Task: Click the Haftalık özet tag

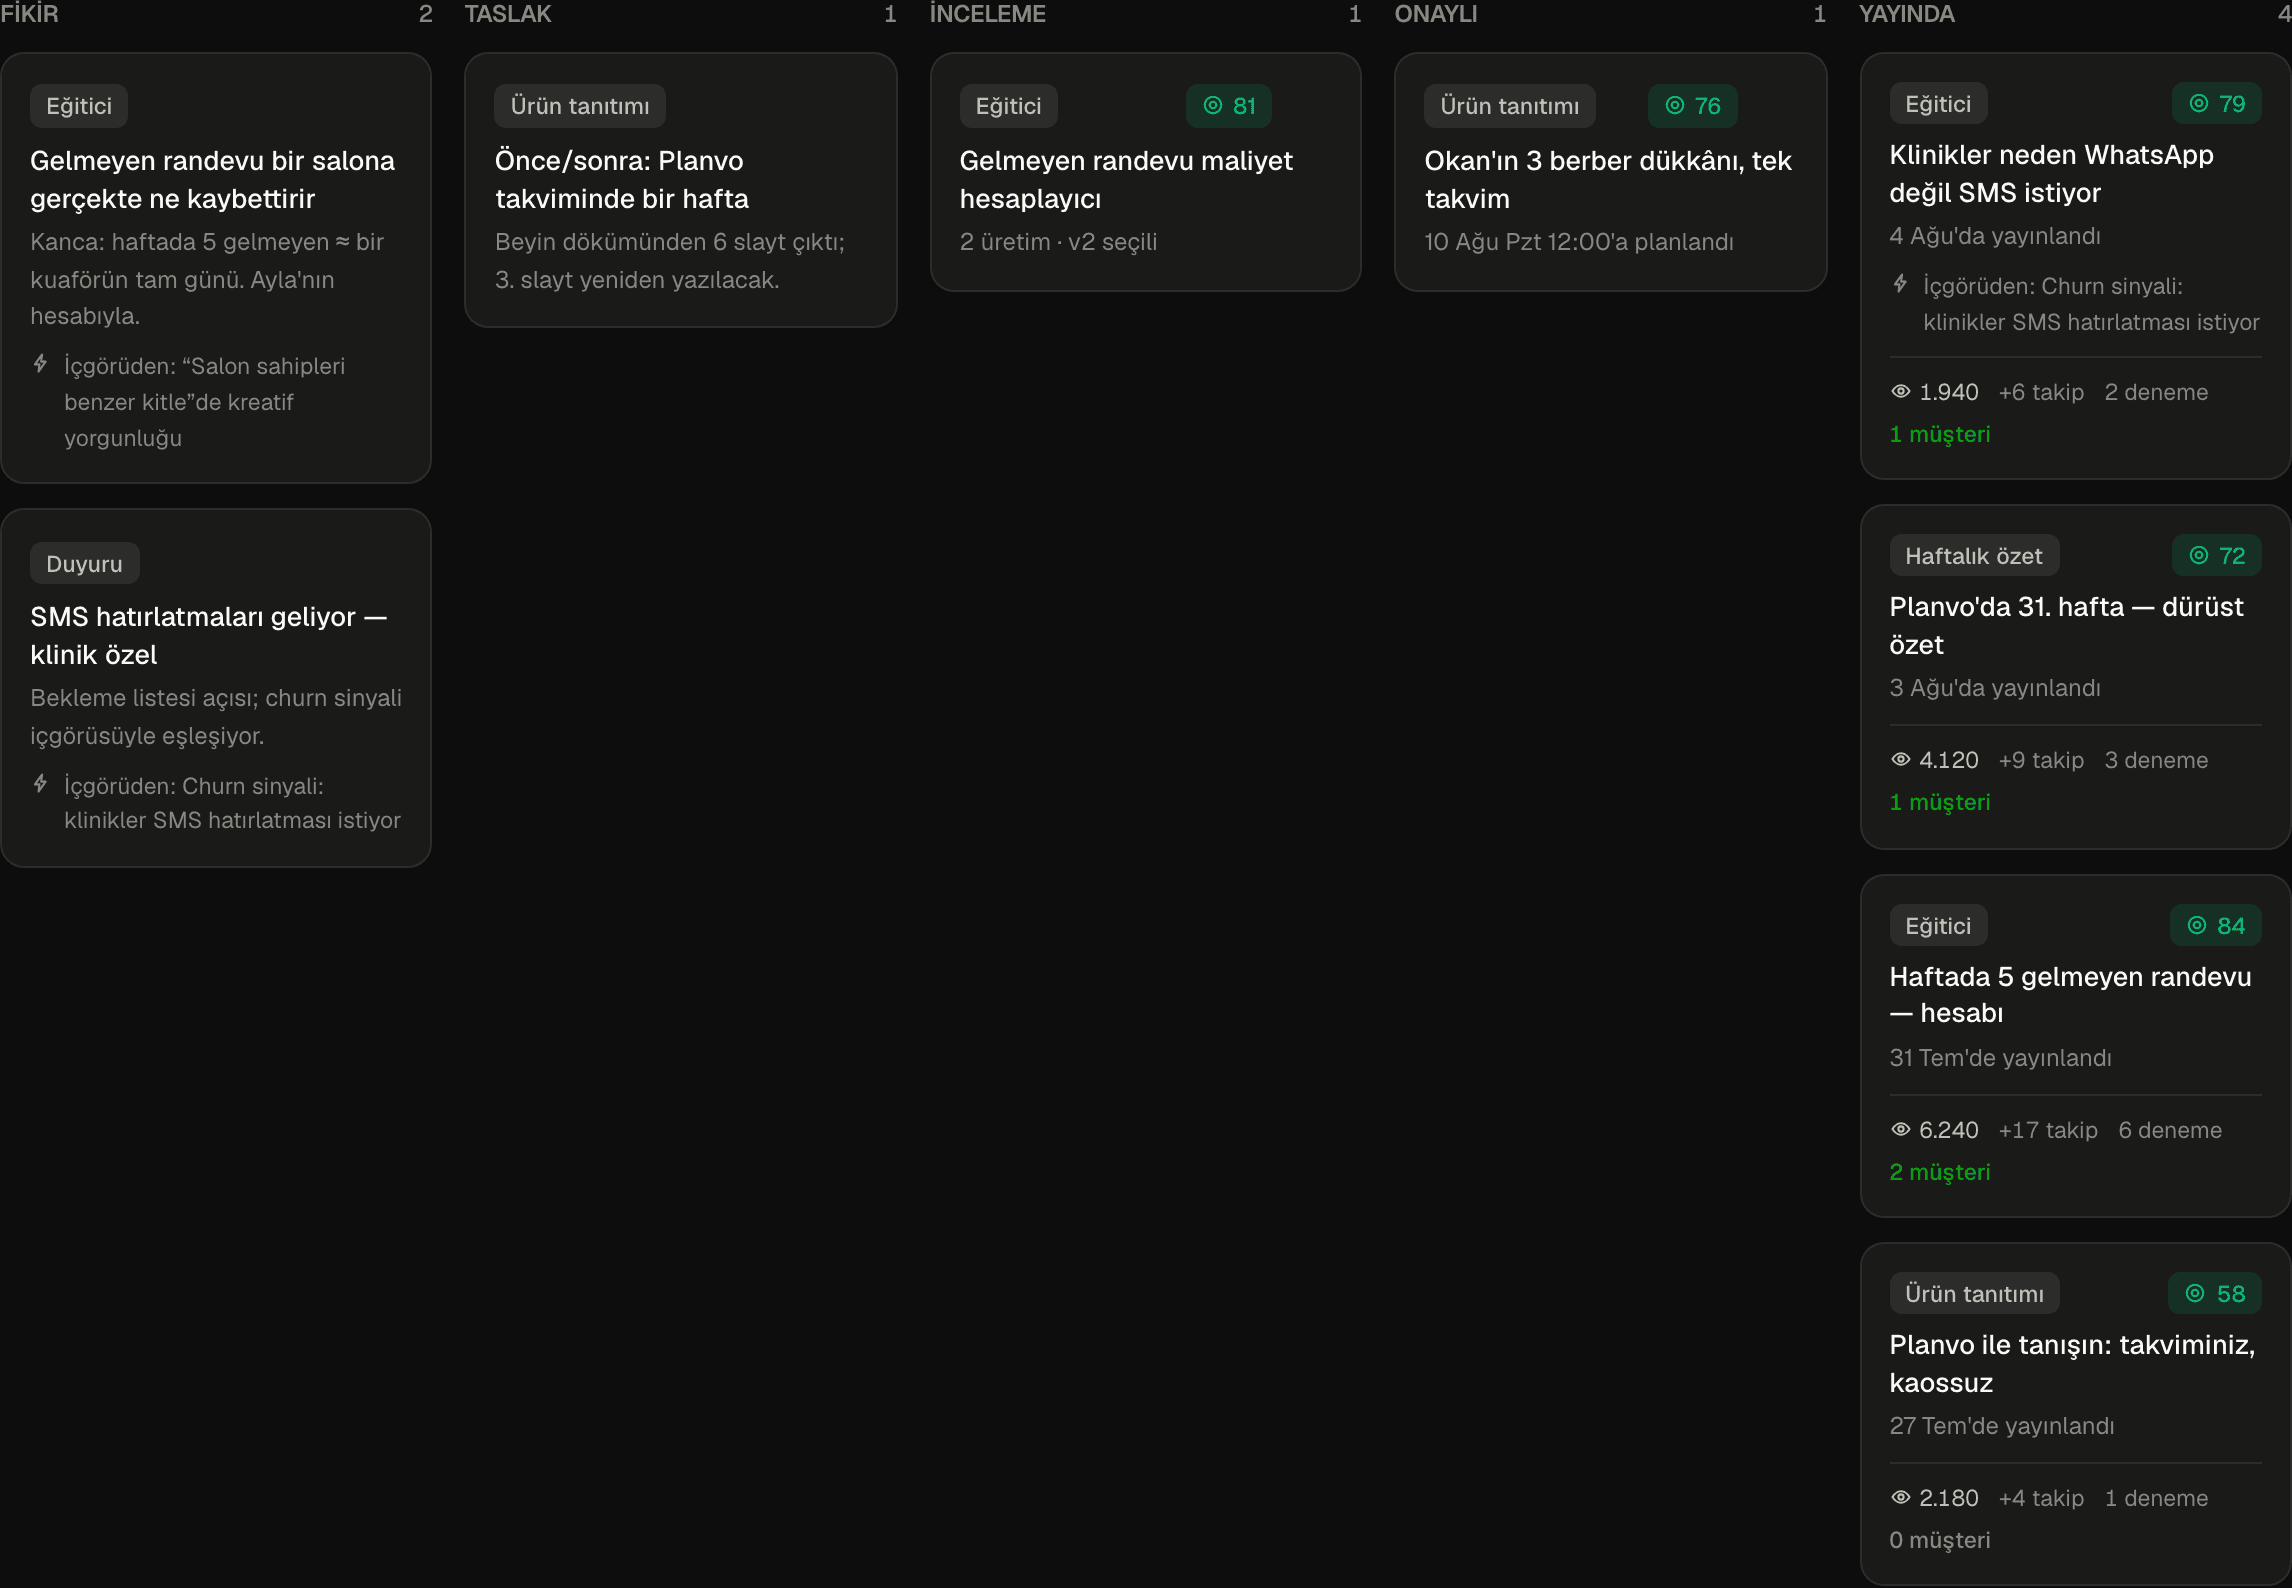Action: 1974,556
